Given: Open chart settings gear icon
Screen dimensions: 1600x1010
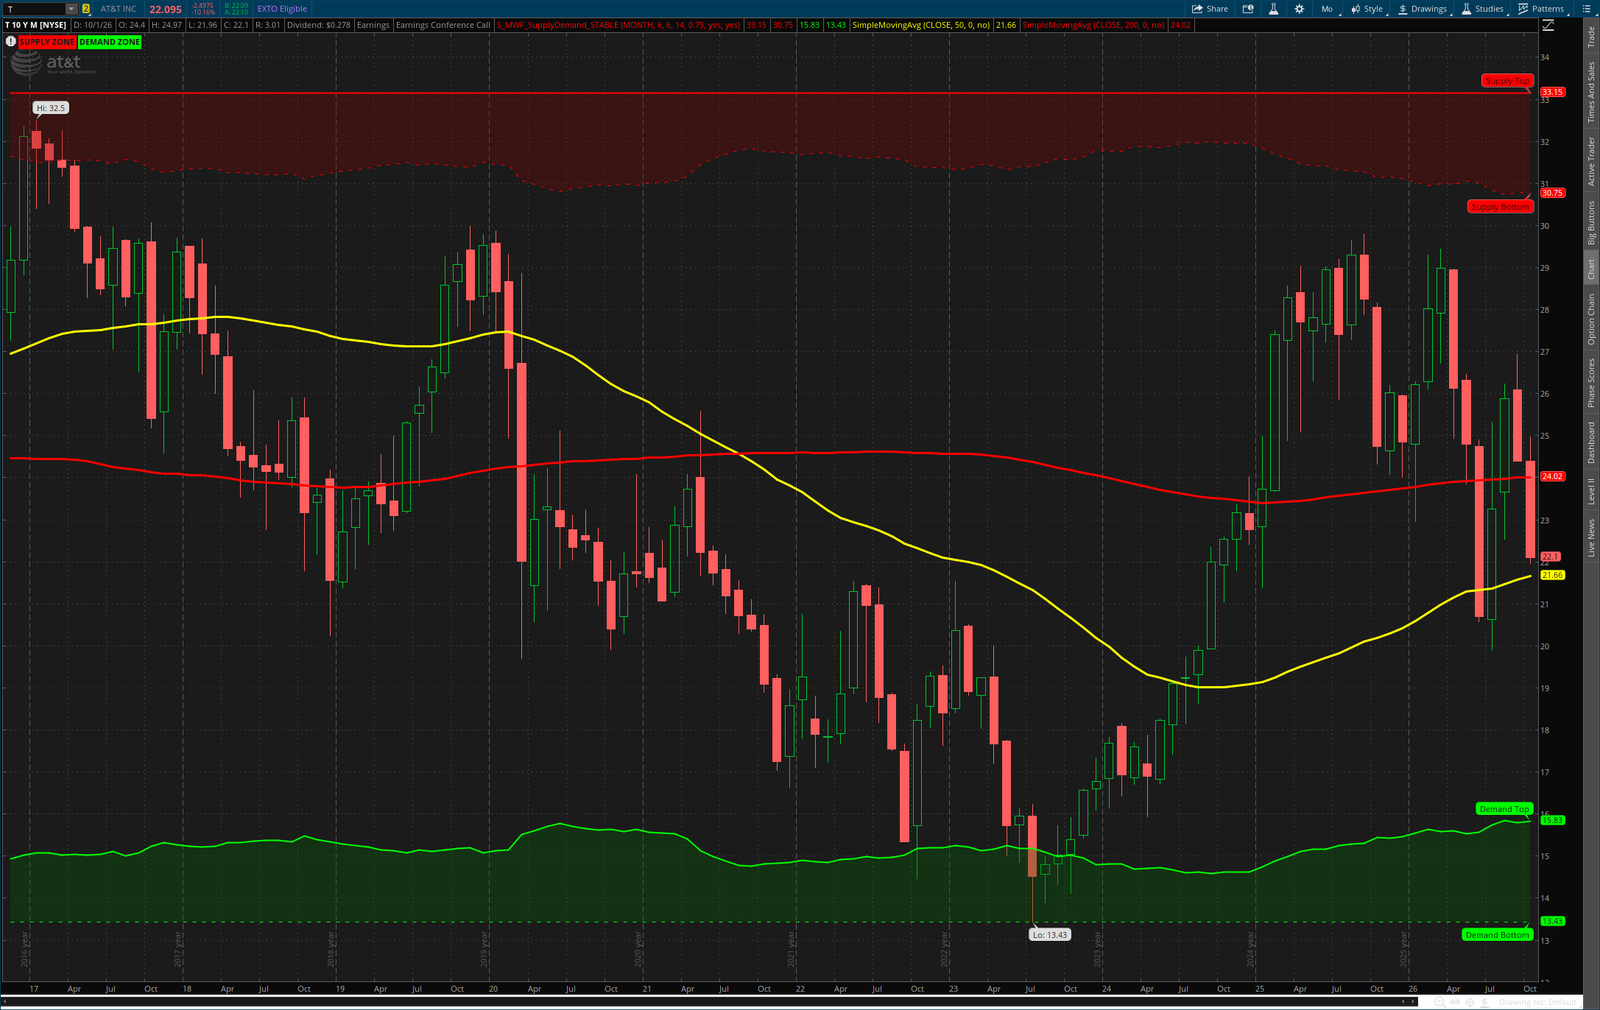Looking at the screenshot, I should tap(1299, 9).
